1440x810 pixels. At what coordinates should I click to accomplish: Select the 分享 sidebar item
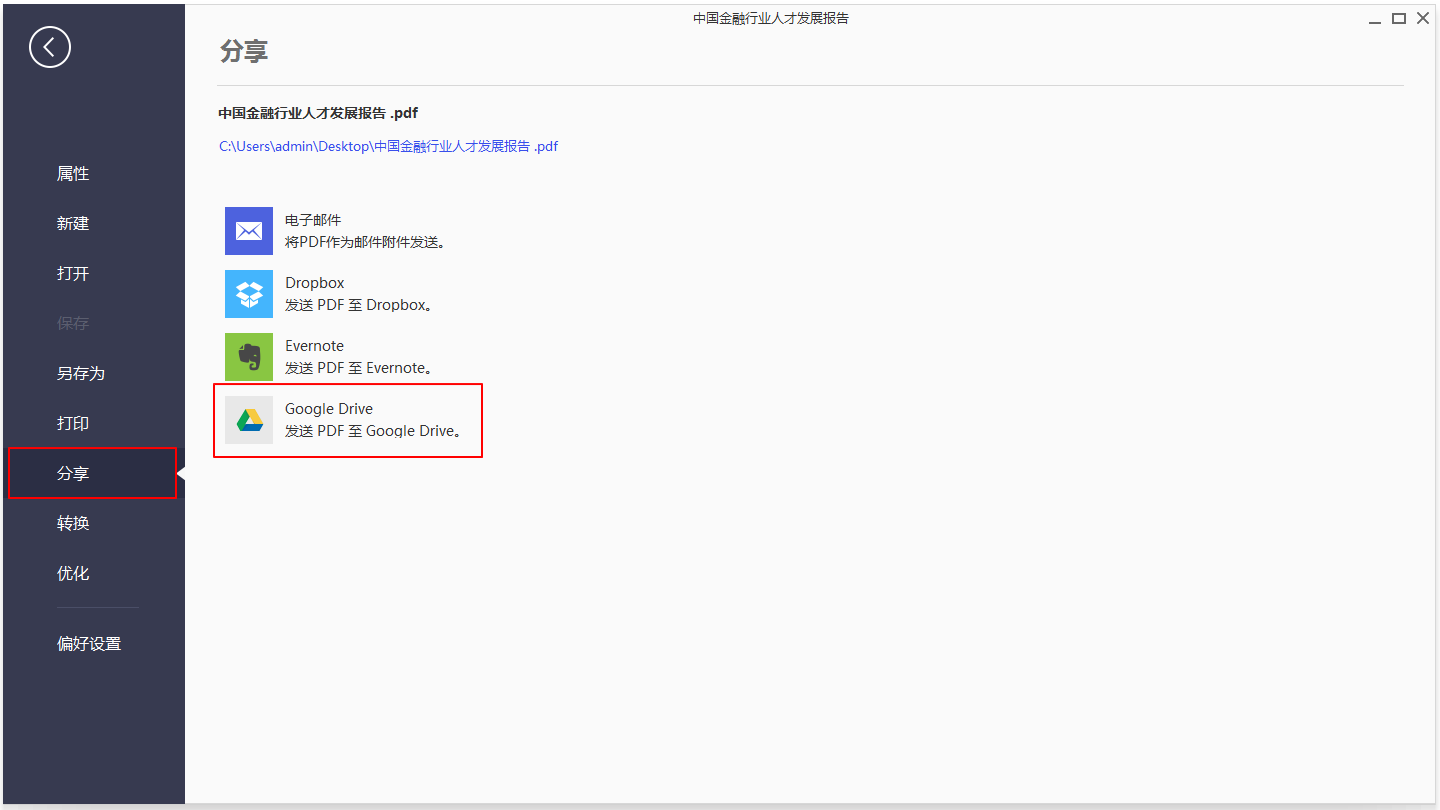click(92, 473)
